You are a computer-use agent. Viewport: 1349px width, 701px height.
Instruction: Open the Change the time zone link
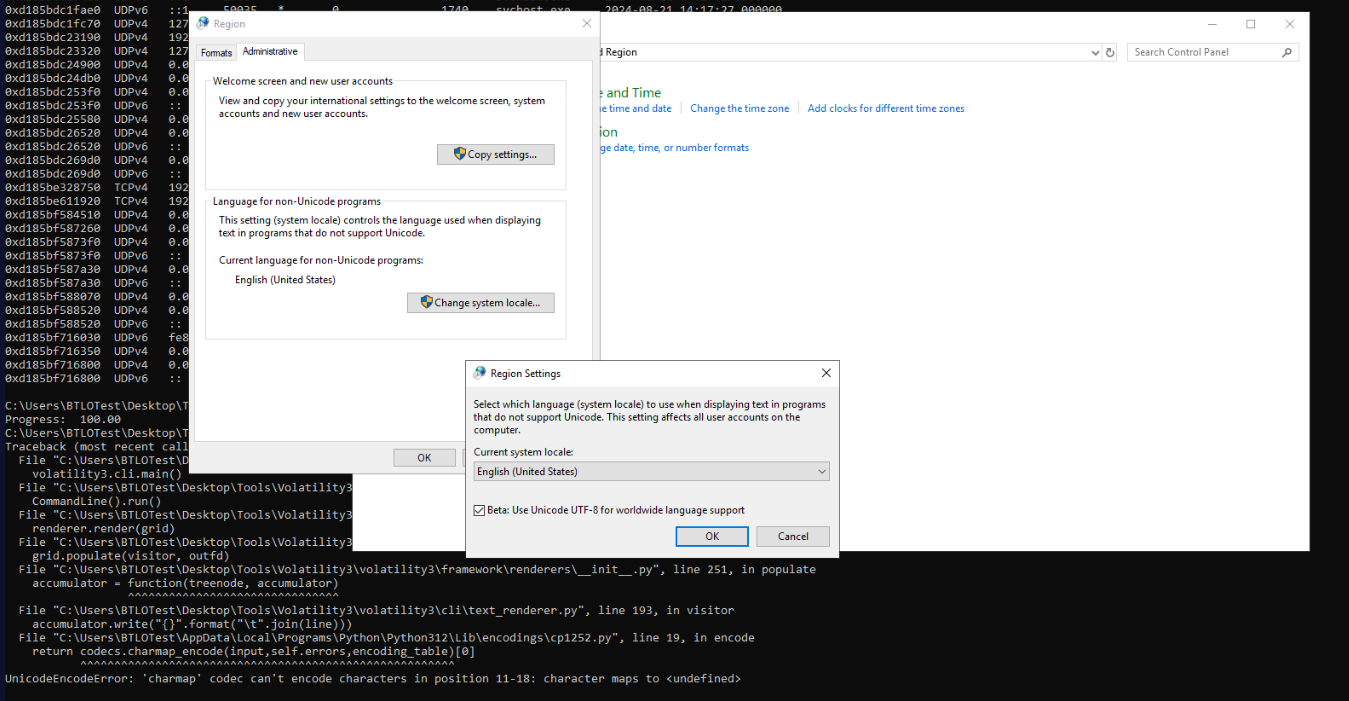pos(739,108)
